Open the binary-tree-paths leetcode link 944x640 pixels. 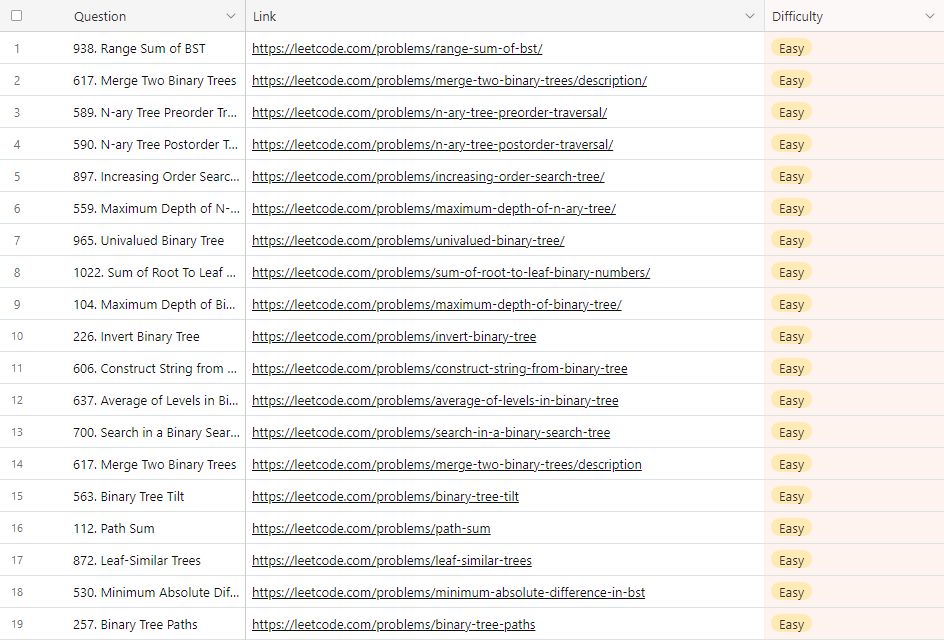[393, 624]
